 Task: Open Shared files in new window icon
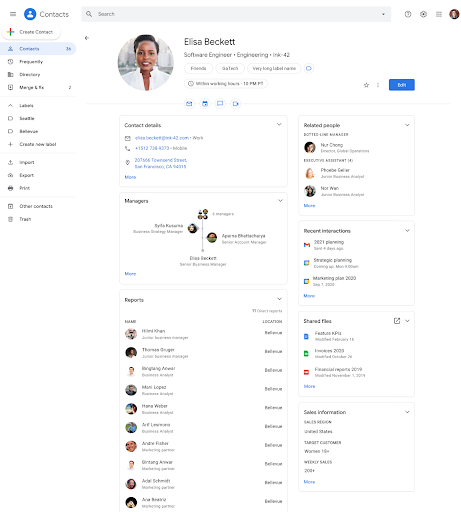point(397,321)
